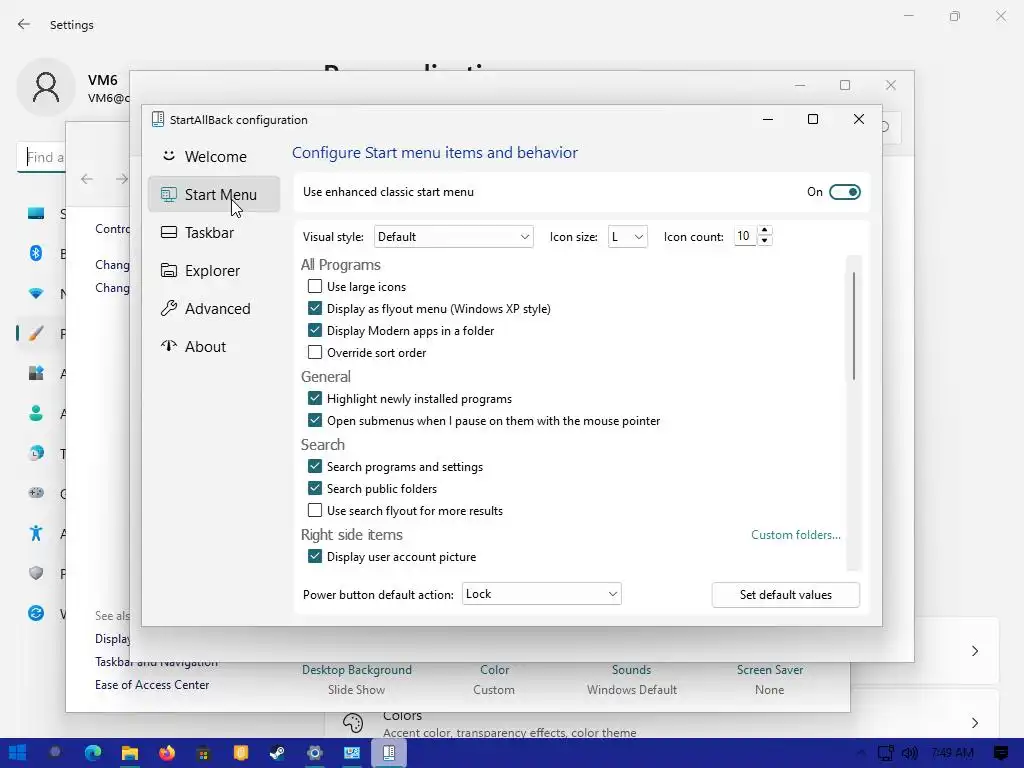1024x768 pixels.
Task: Click the StartAllBack title bar icon
Action: coord(157,119)
